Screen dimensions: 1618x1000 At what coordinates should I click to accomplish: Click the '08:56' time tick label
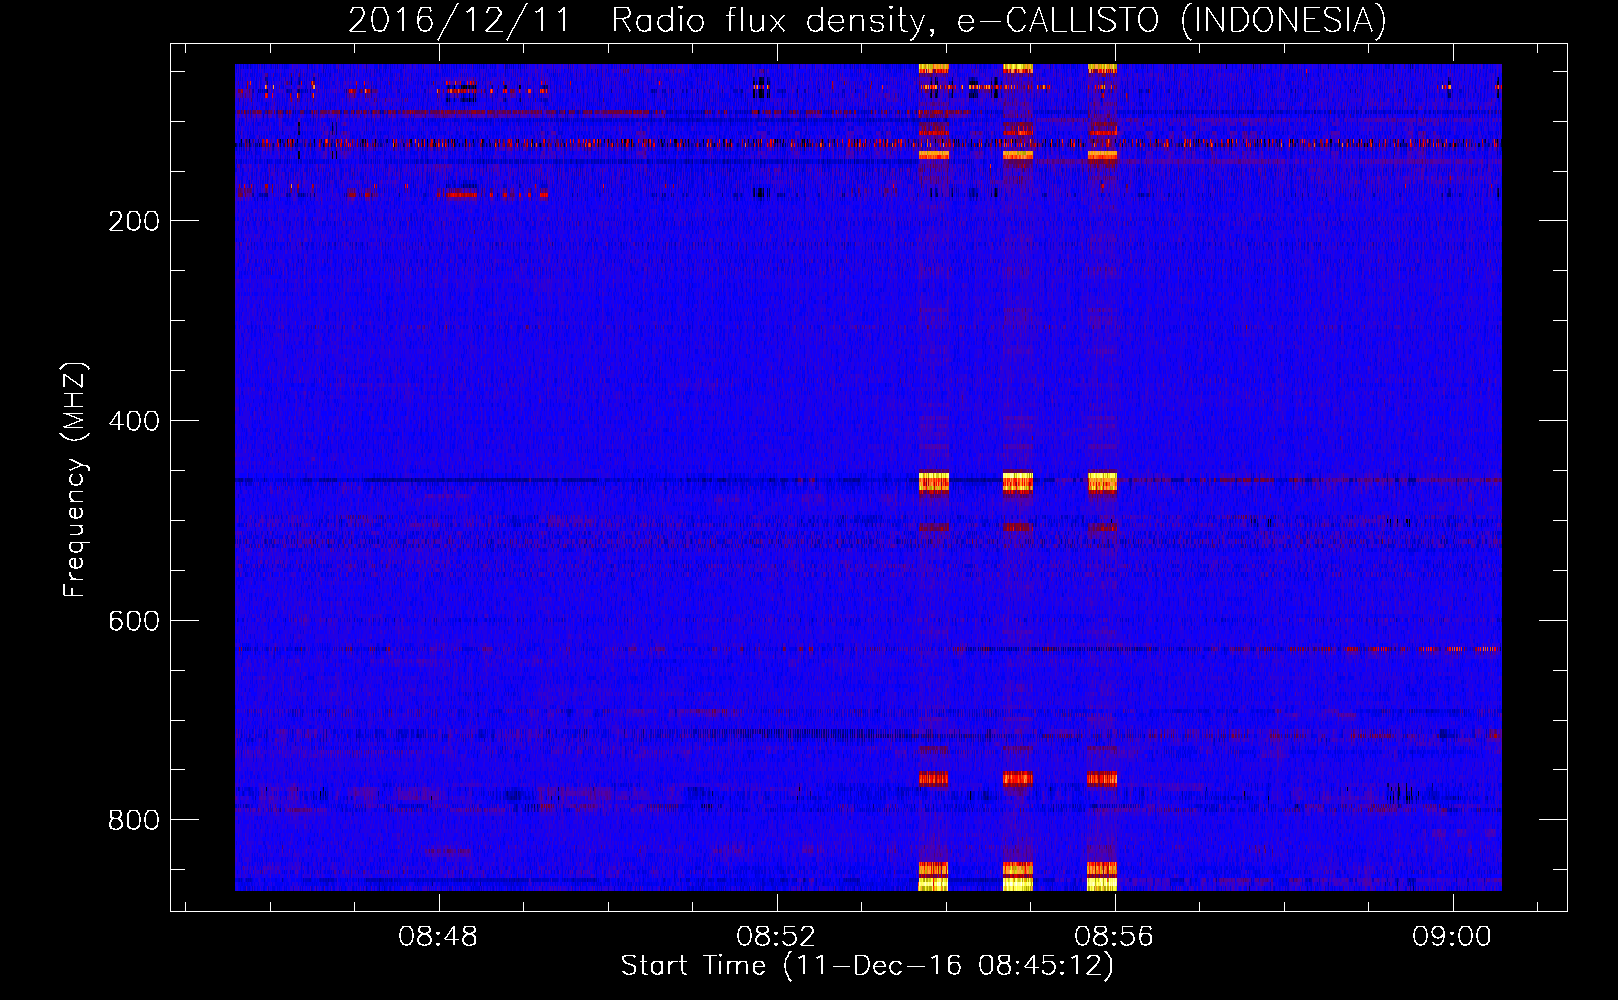(1114, 937)
